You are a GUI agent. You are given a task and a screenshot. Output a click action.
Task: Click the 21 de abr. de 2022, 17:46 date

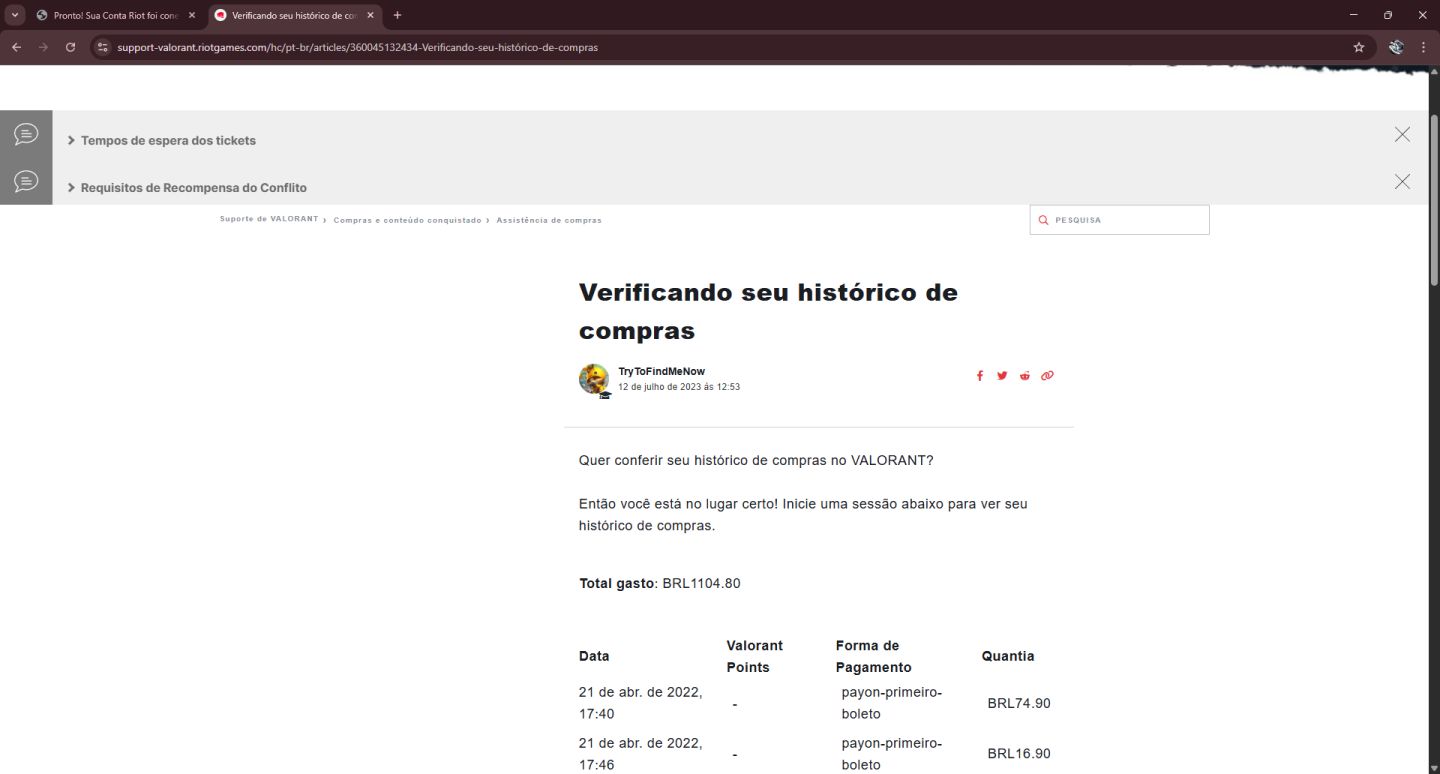[x=640, y=754]
